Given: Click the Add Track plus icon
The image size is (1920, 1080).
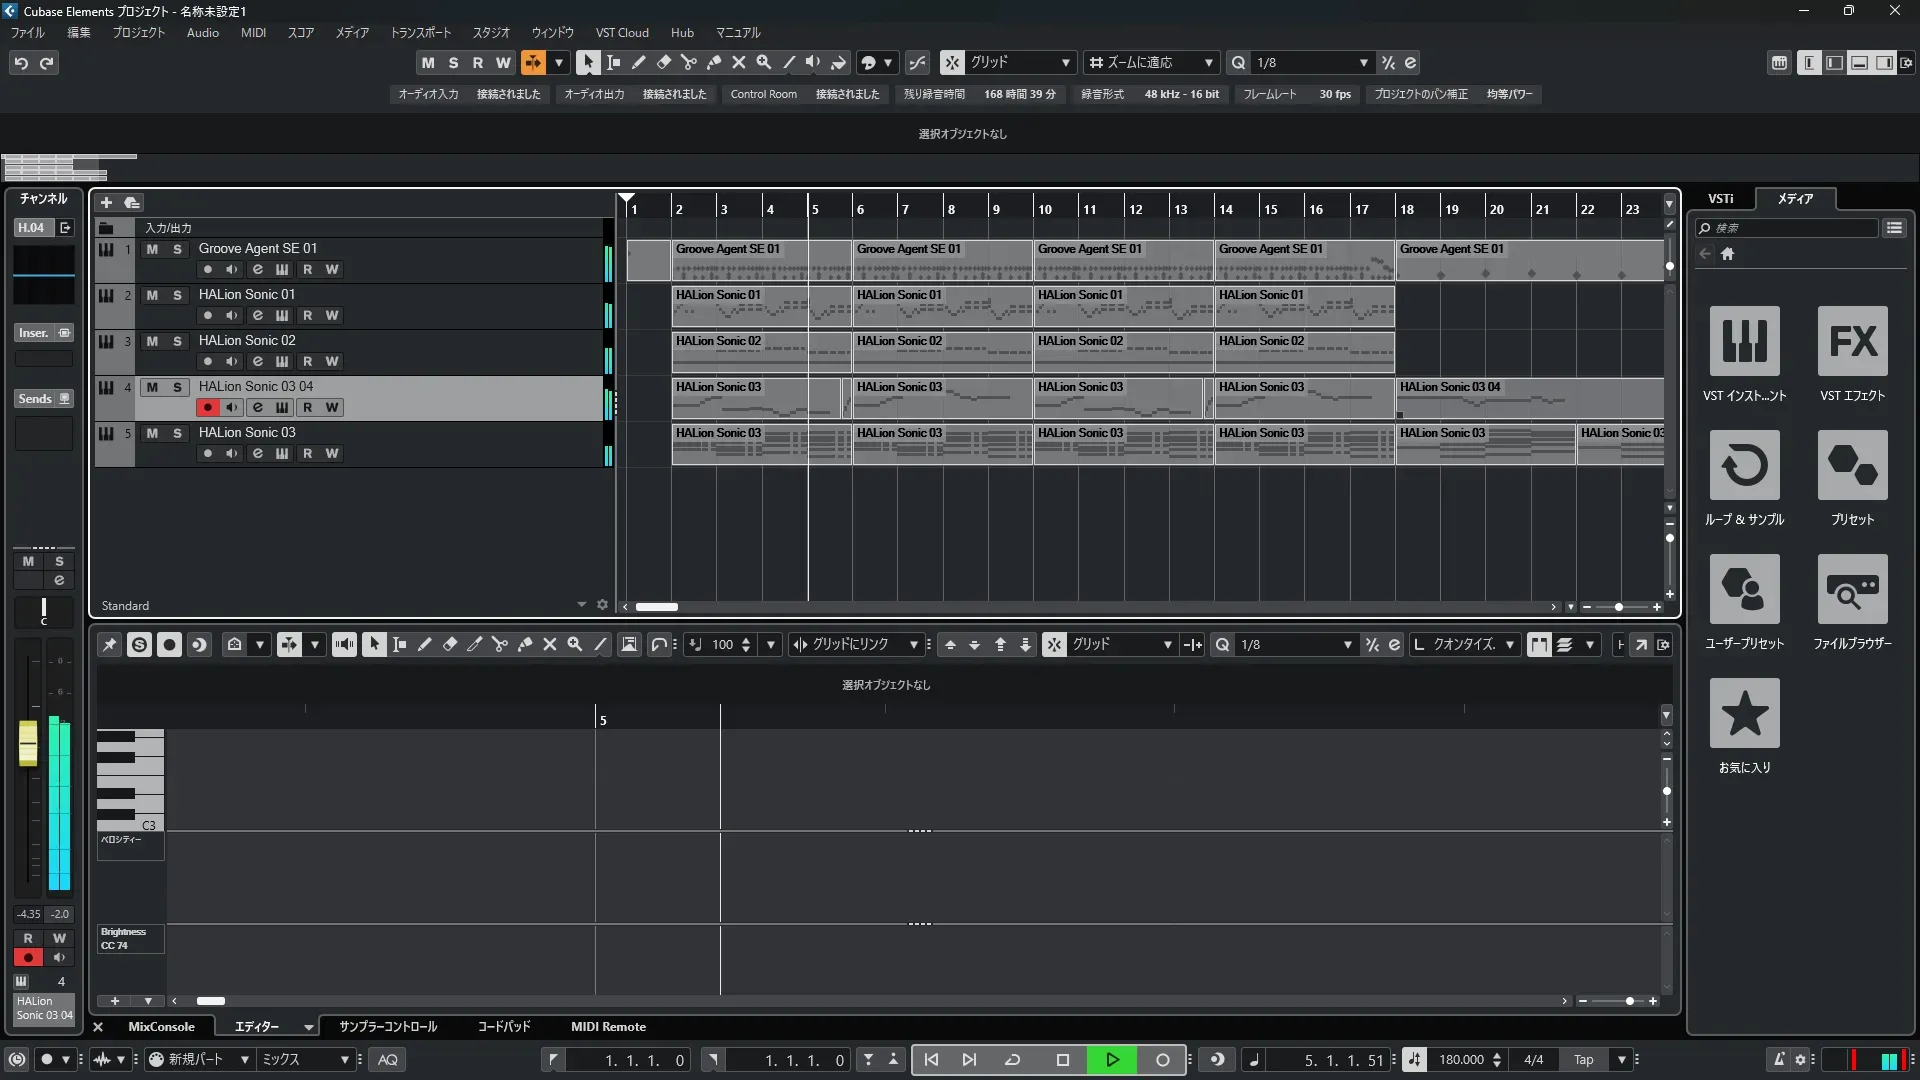Looking at the screenshot, I should click(x=106, y=203).
